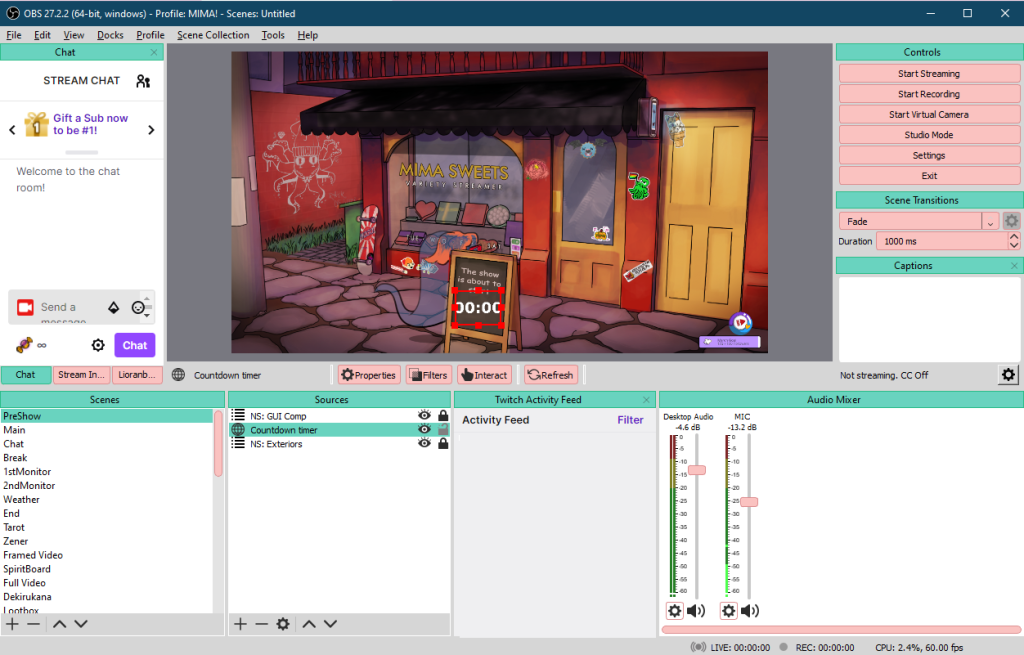Viewport: 1024px width, 655px height.
Task: Hide the NS: GUI Comp source
Action: click(x=425, y=415)
